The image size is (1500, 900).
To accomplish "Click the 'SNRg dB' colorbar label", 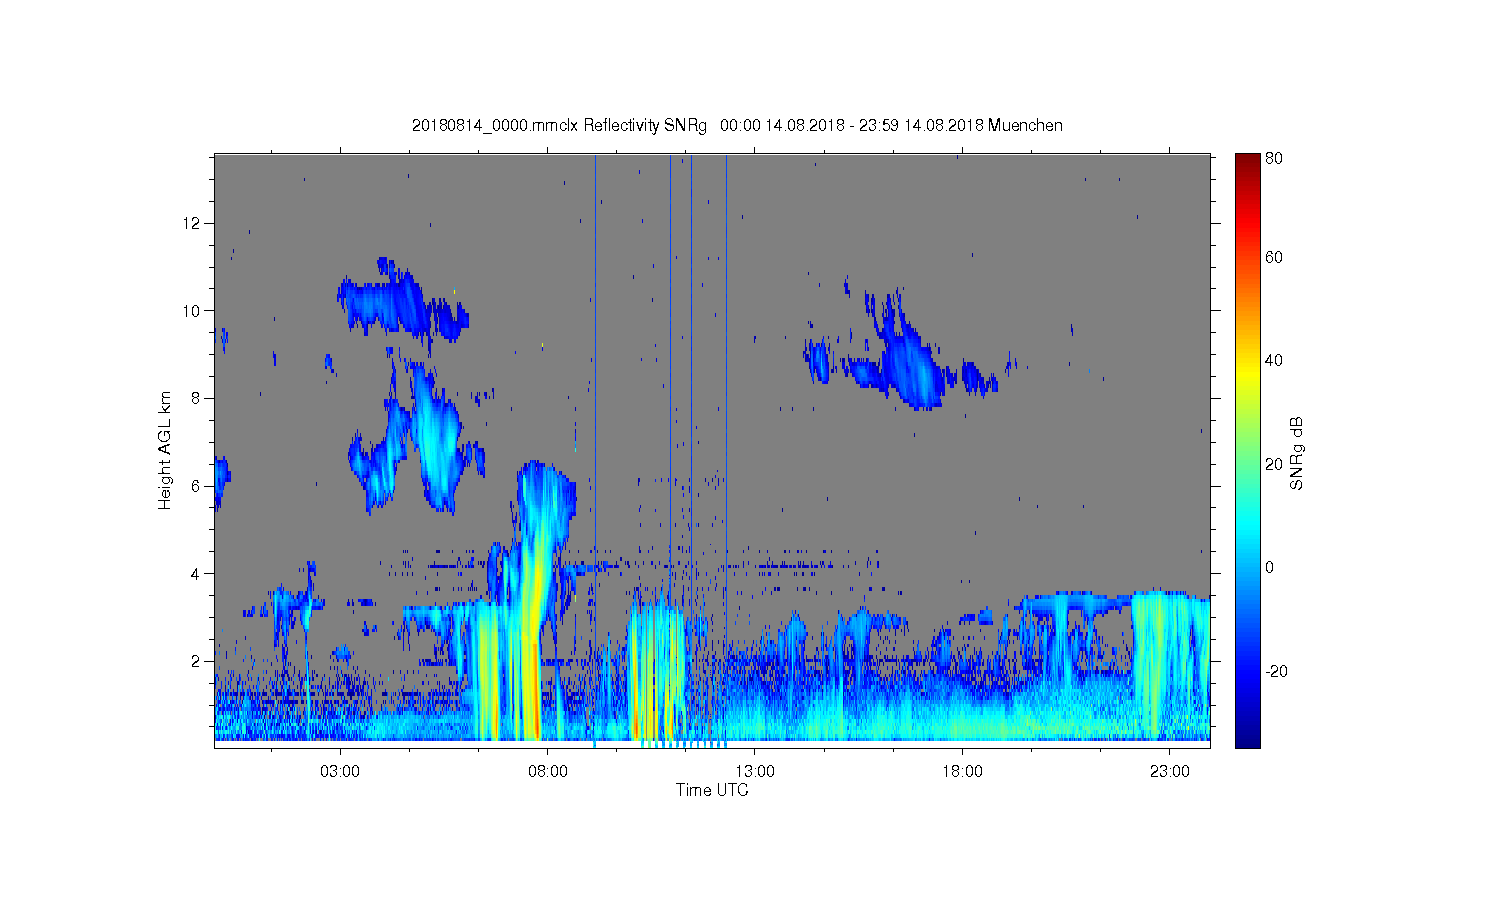I will [x=1297, y=453].
